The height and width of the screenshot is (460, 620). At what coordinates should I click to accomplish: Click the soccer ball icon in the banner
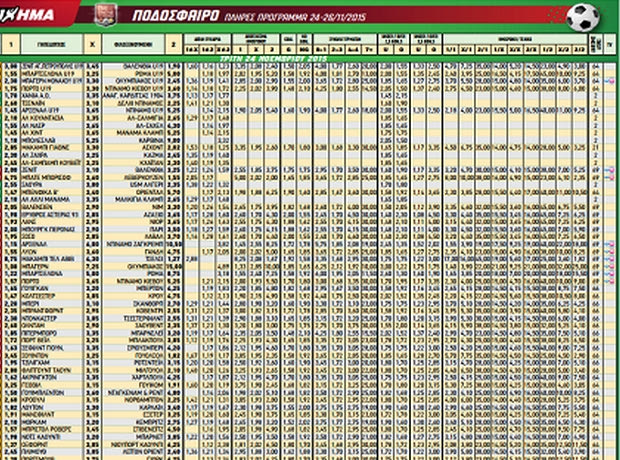click(x=582, y=17)
